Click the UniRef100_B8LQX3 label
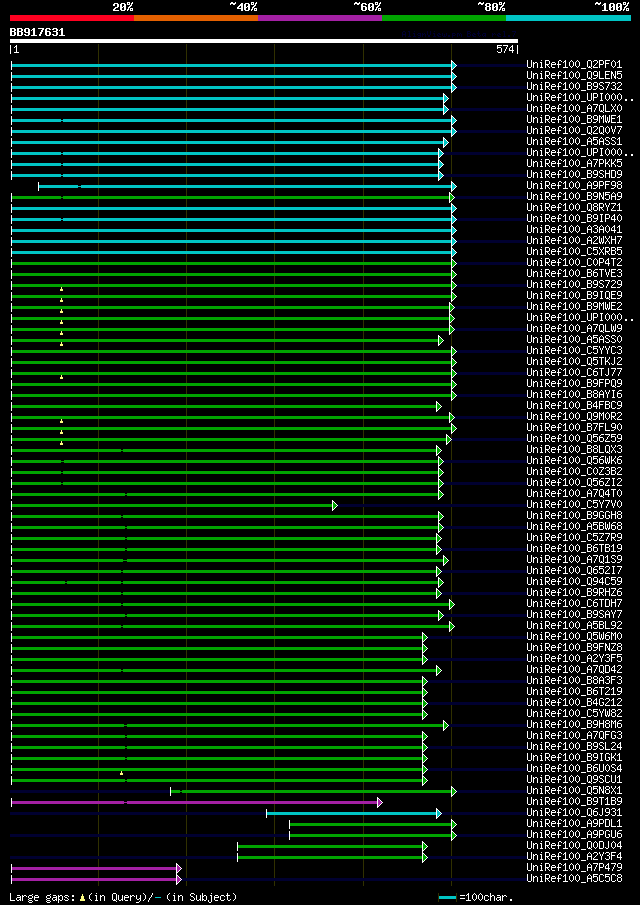The height and width of the screenshot is (905, 640). coord(574,450)
